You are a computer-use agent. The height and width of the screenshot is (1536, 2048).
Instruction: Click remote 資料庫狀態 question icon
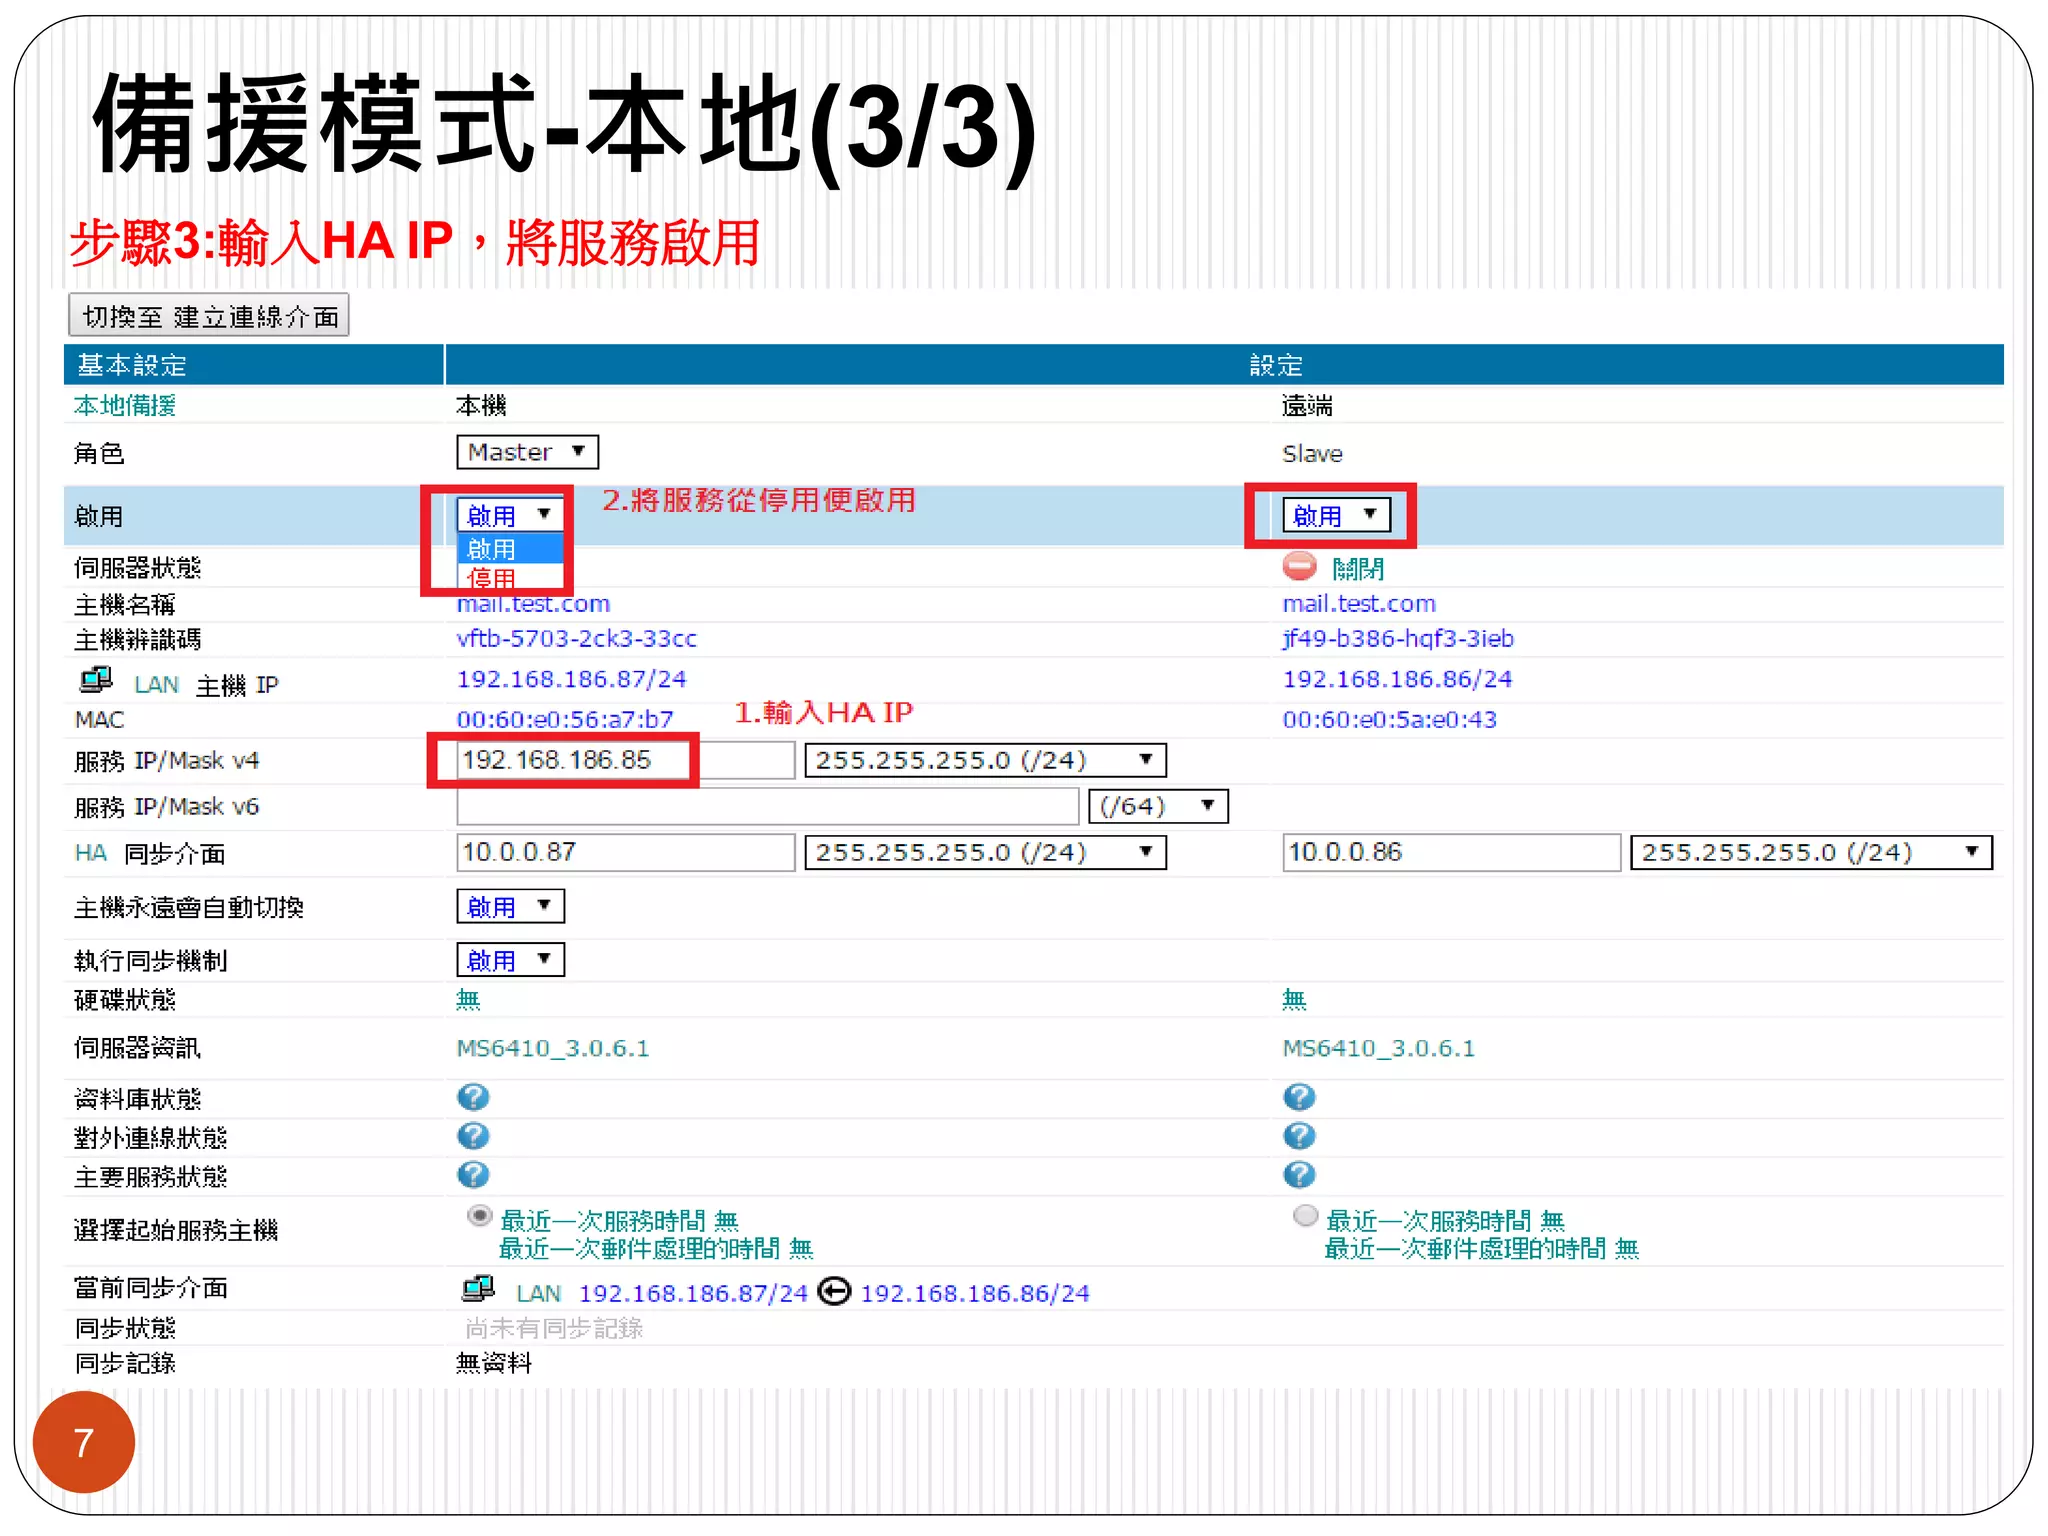(x=1299, y=1097)
